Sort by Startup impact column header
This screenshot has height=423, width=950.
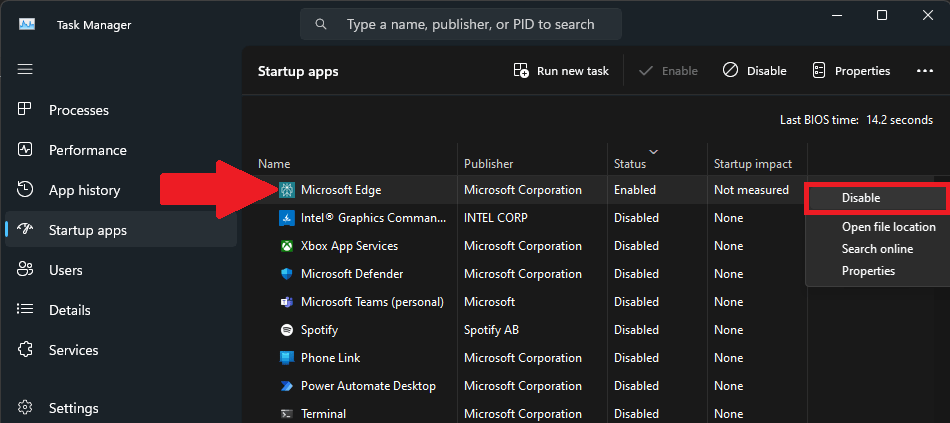coord(752,164)
